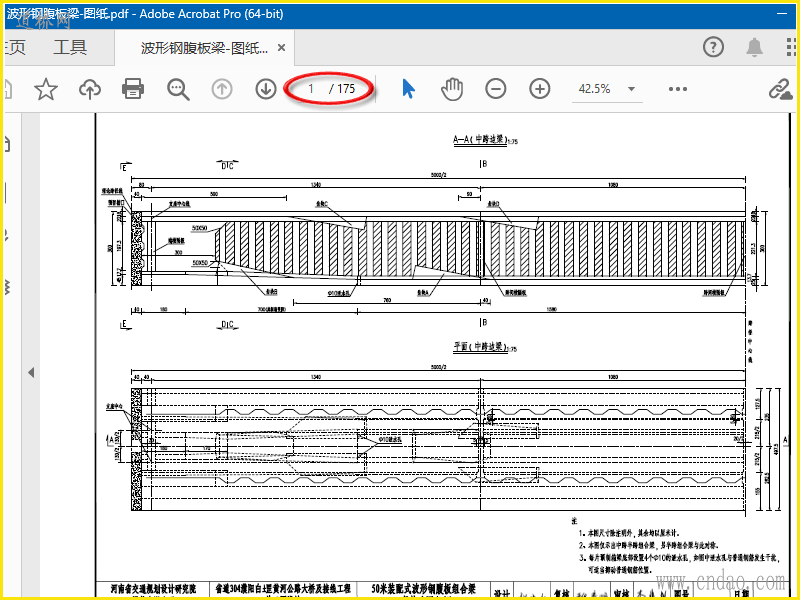Switch to the Tools (工具) tab
Screen dimensions: 800x600
tap(70, 47)
